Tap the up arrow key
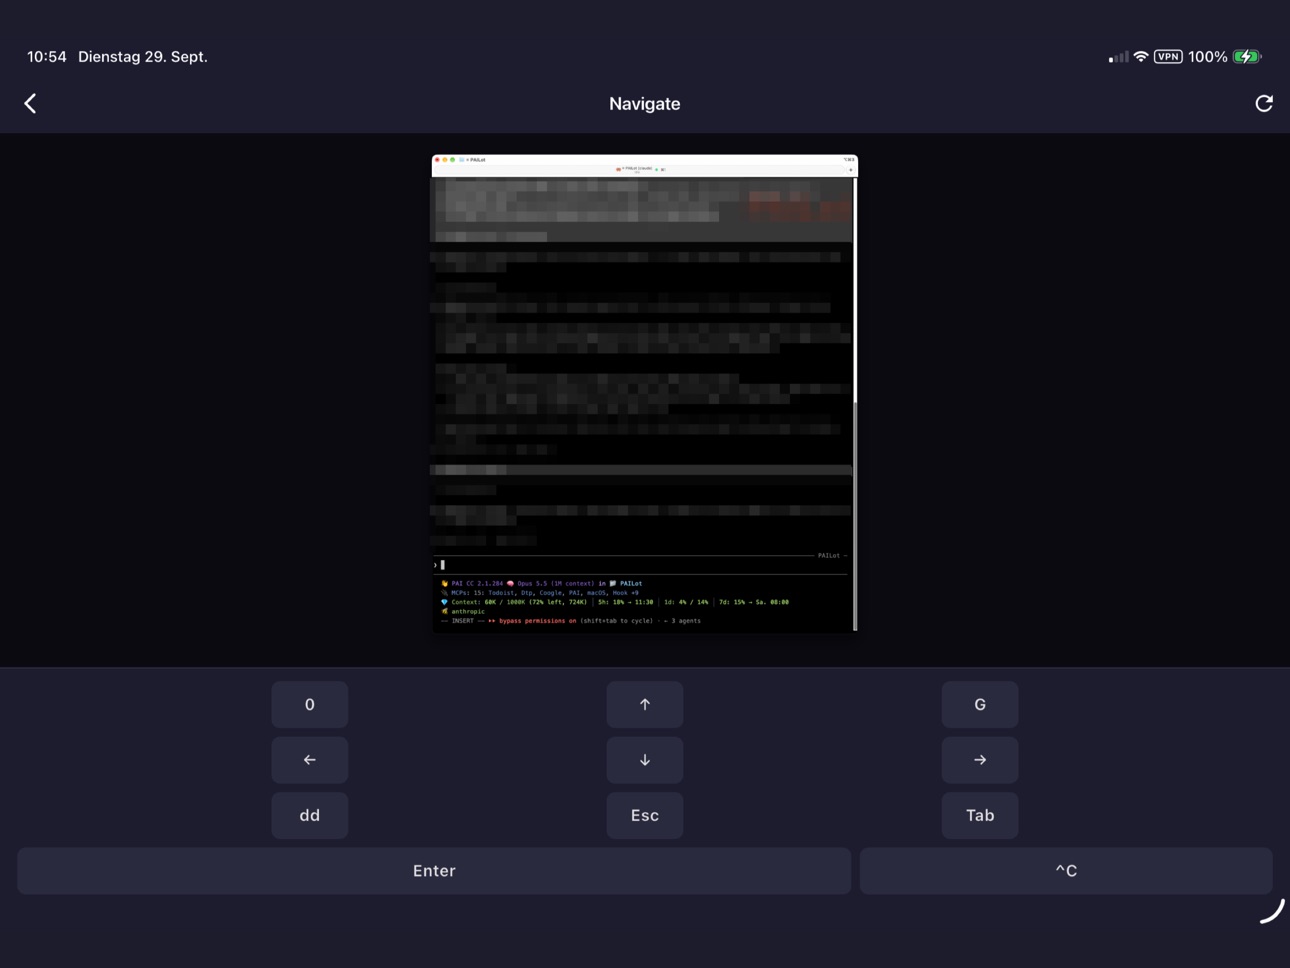 [x=645, y=704]
